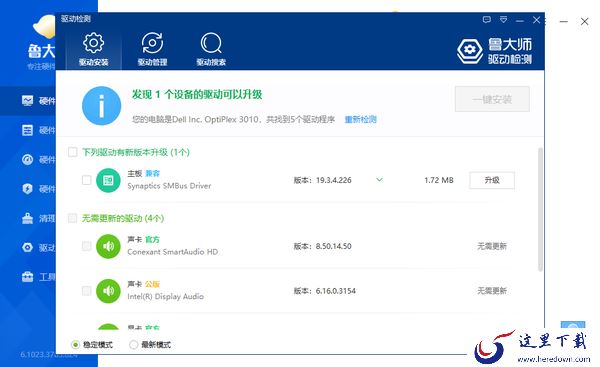Tick the Conexant SmartAudio HD checkbox
Image resolution: width=600 pixels, height=367 pixels.
point(86,246)
